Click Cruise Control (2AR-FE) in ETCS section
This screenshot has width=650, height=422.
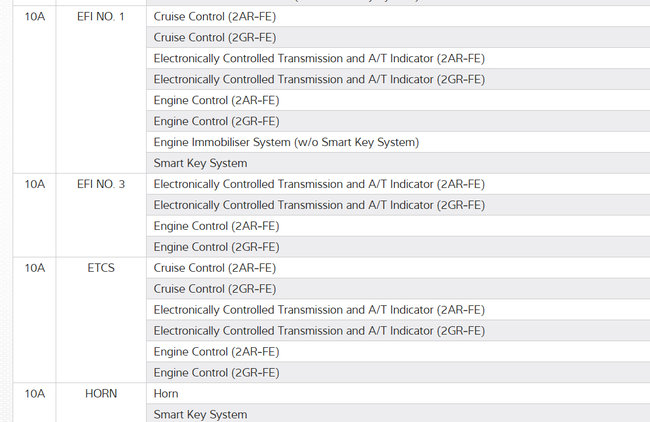click(x=216, y=268)
